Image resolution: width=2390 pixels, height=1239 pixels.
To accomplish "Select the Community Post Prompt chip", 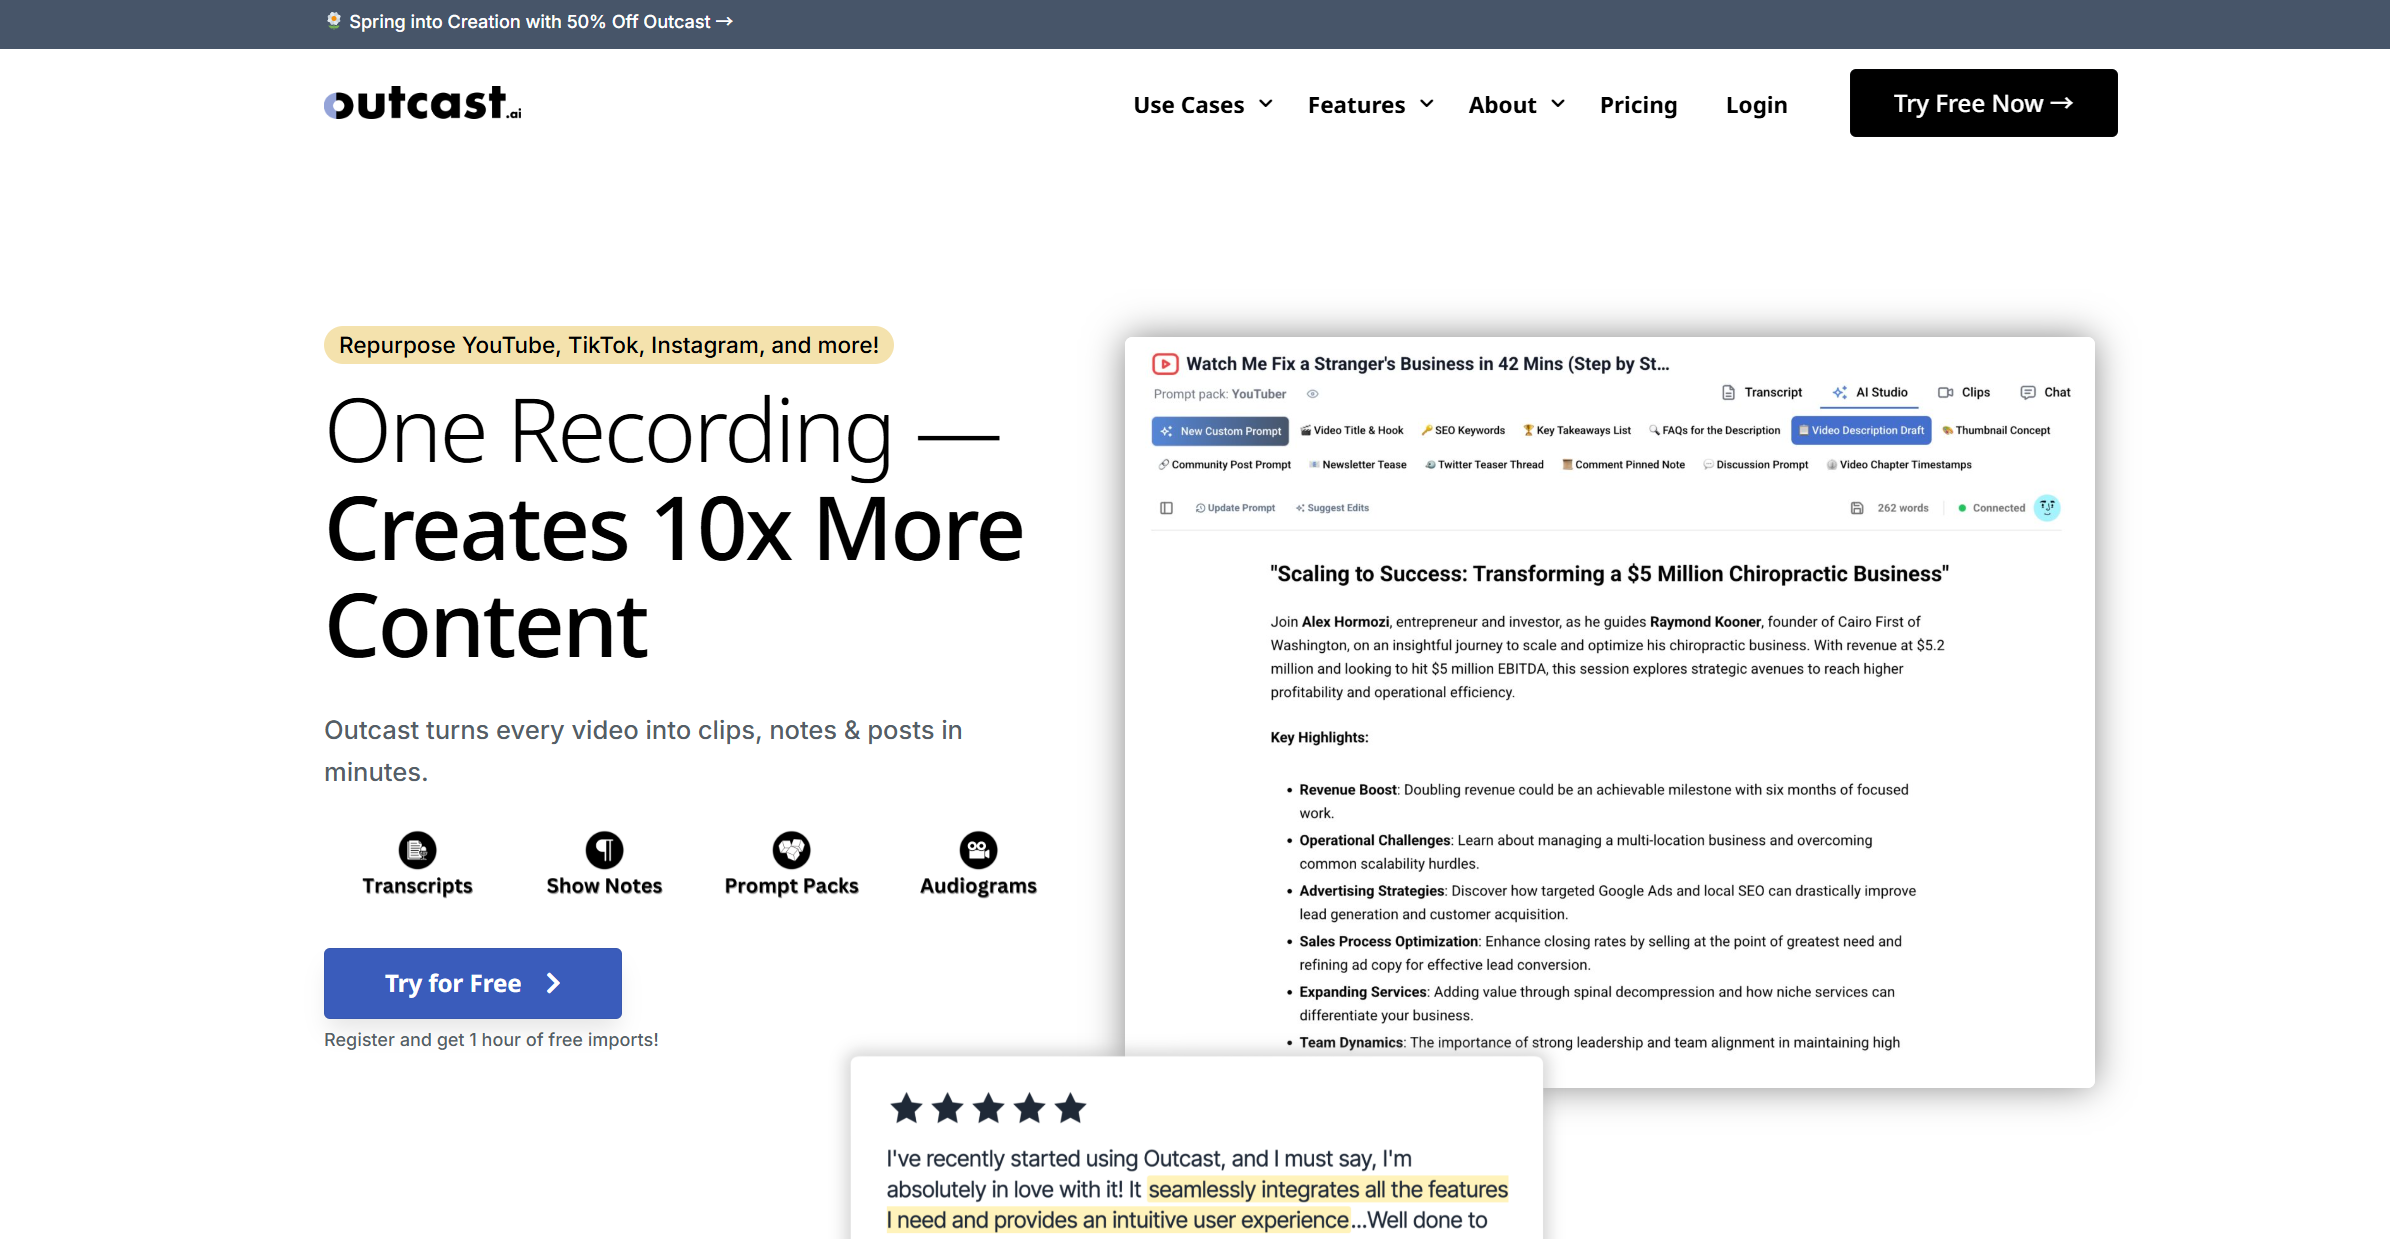I will 1225,465.
